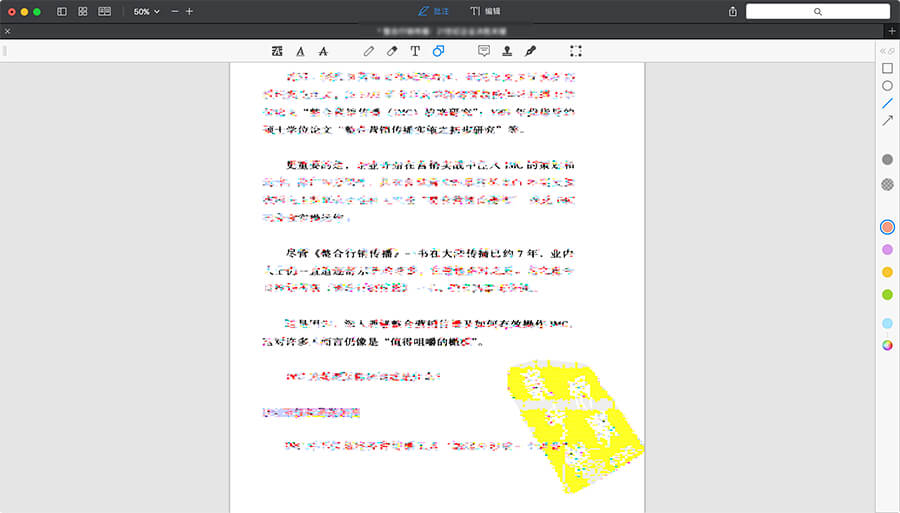The width and height of the screenshot is (900, 513).
Task: Select the pen drawing tool
Action: 368,51
